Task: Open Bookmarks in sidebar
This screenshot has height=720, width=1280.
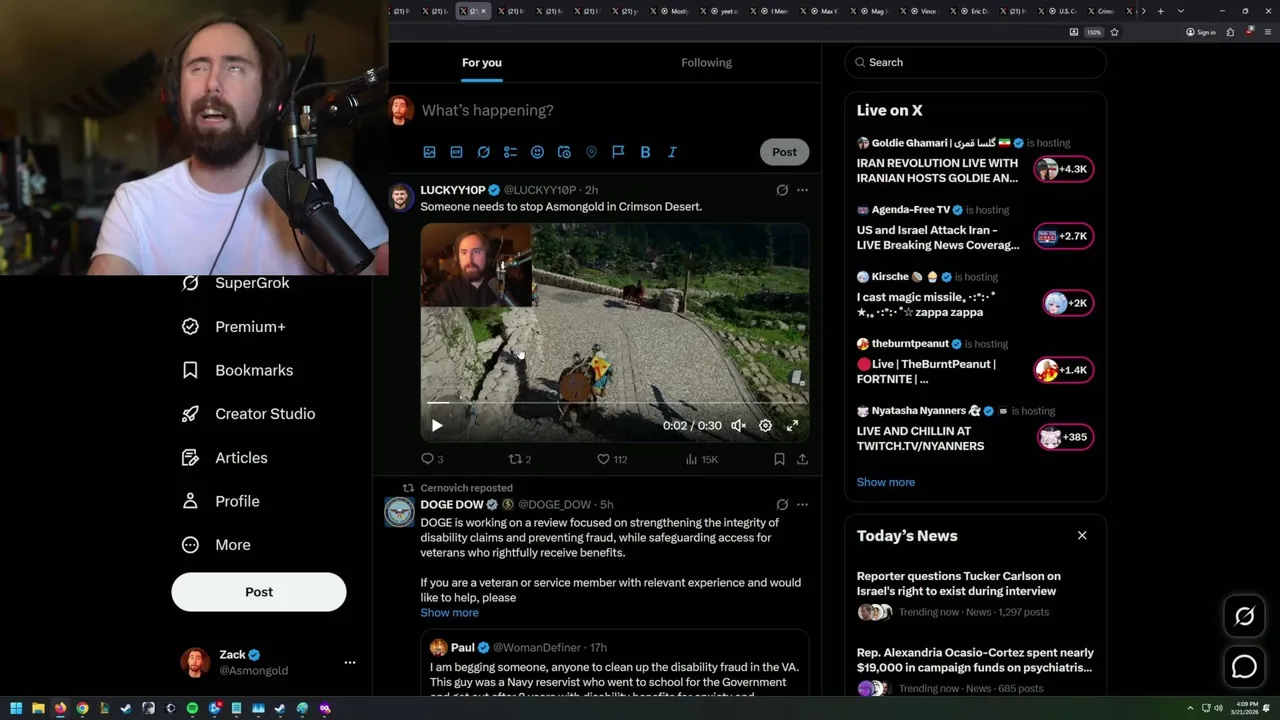Action: click(239, 370)
